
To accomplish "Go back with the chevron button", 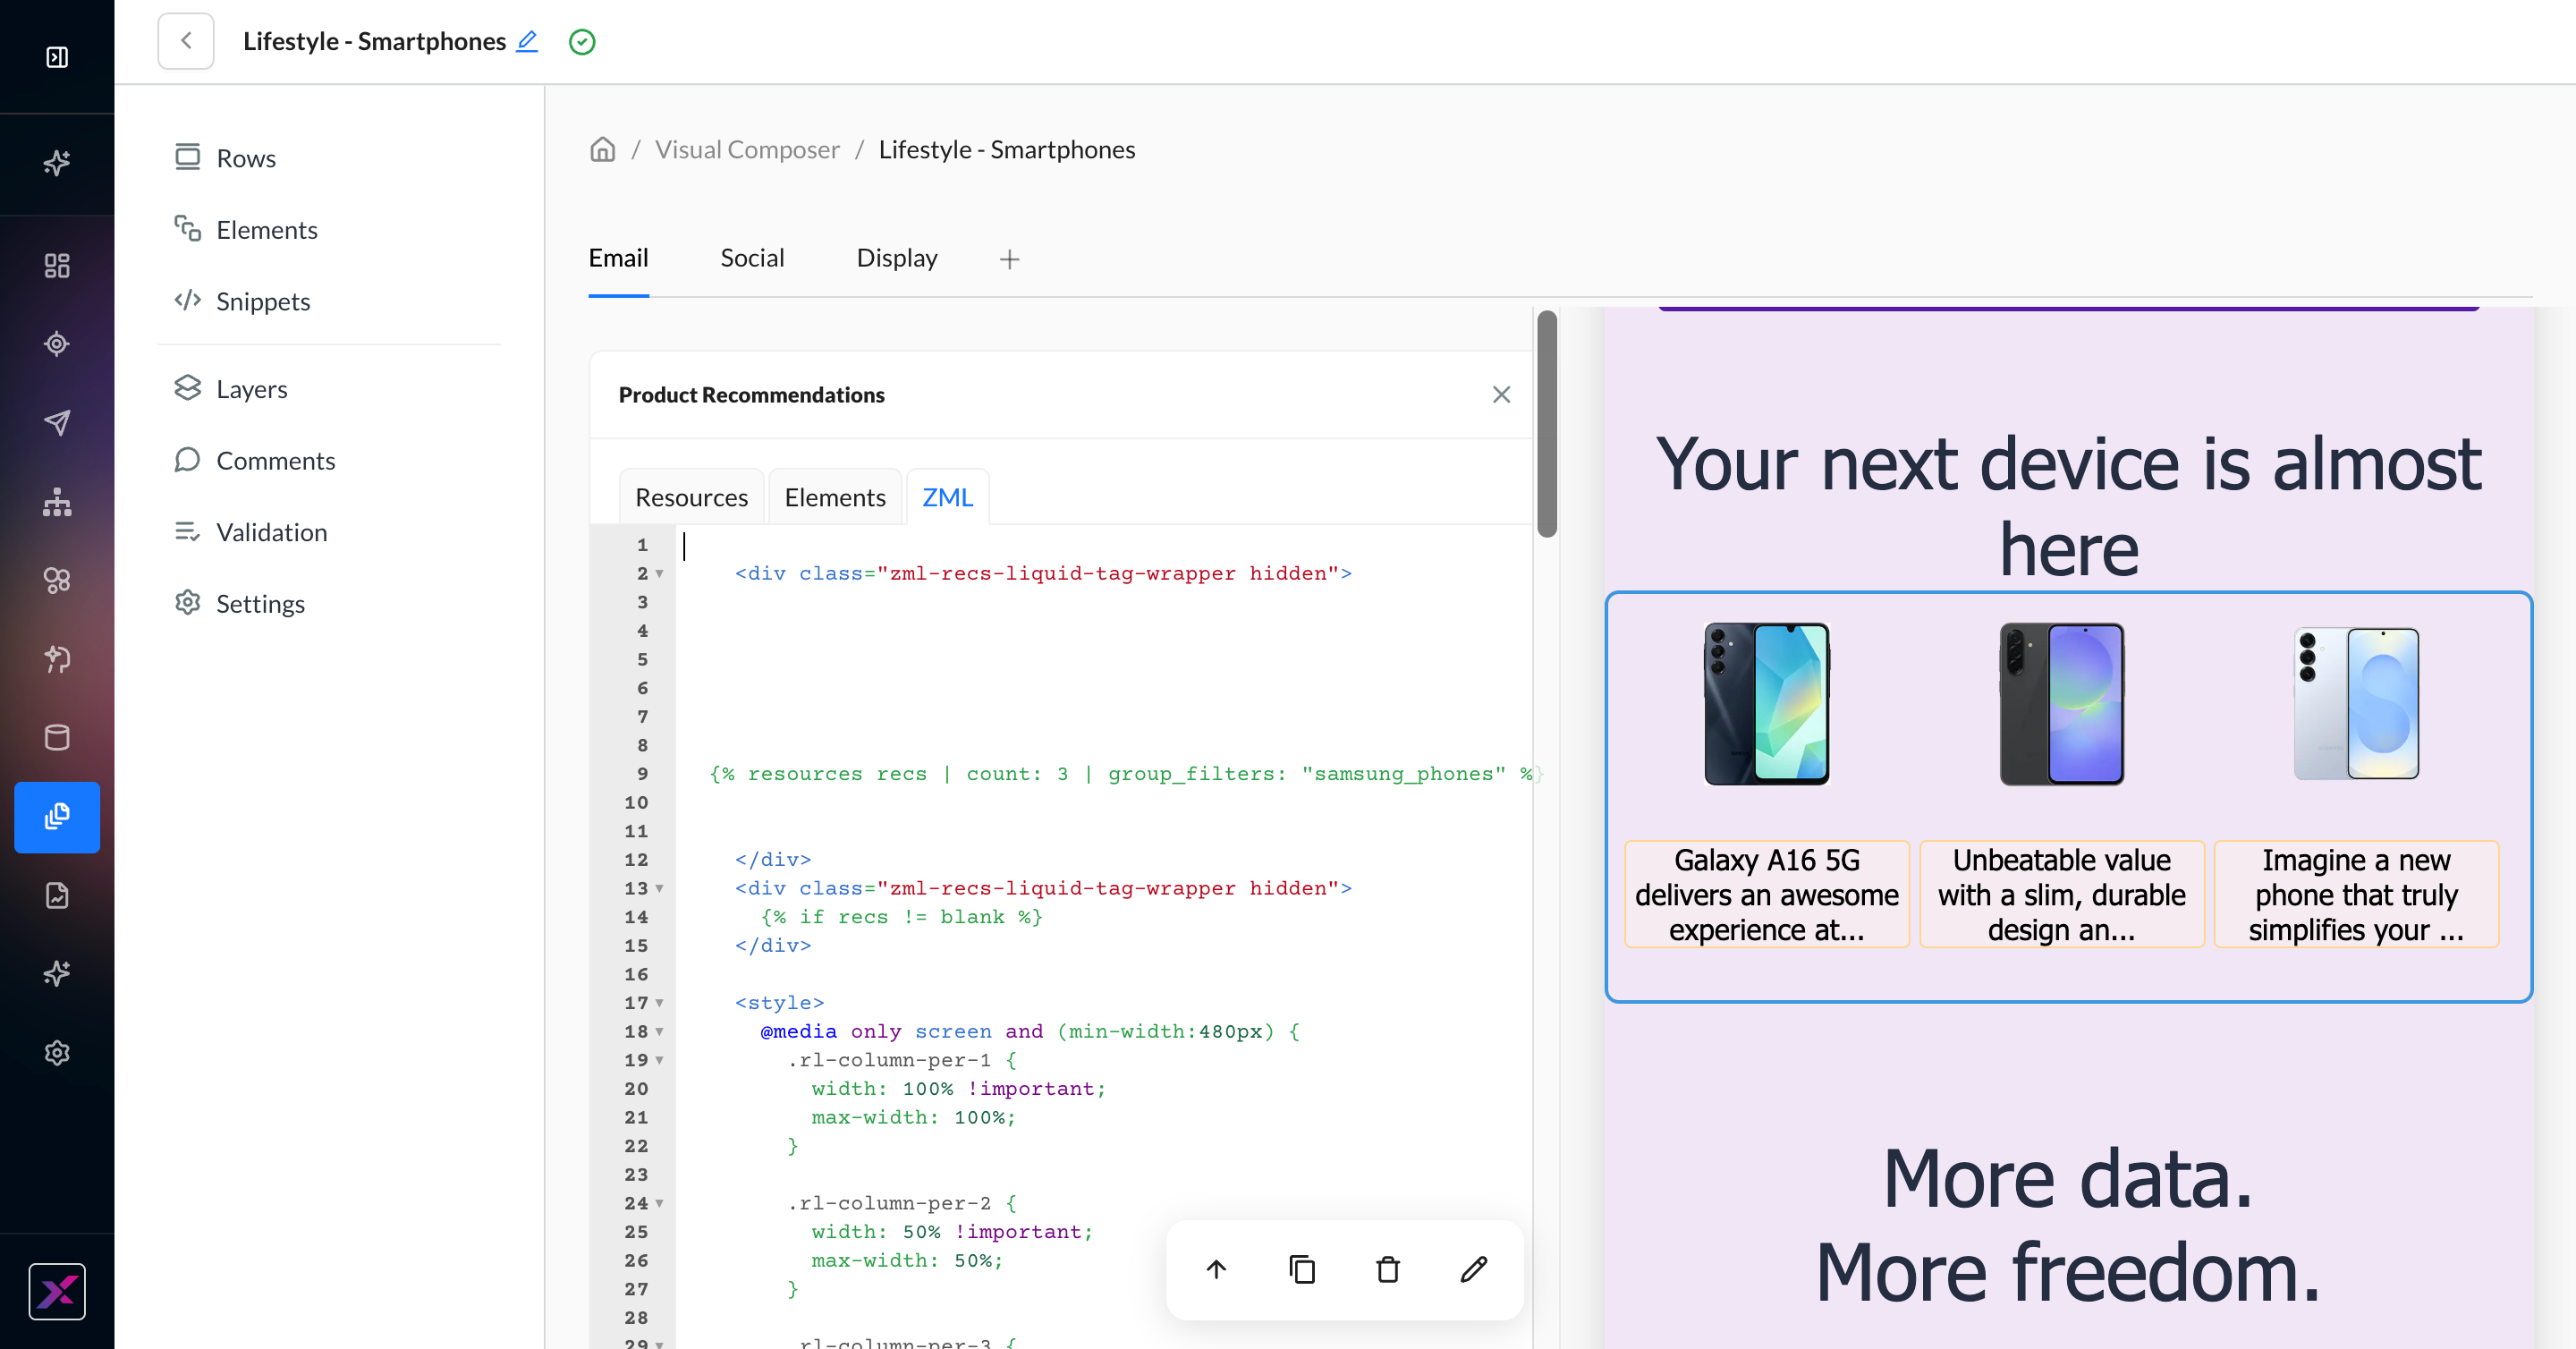I will pos(186,41).
